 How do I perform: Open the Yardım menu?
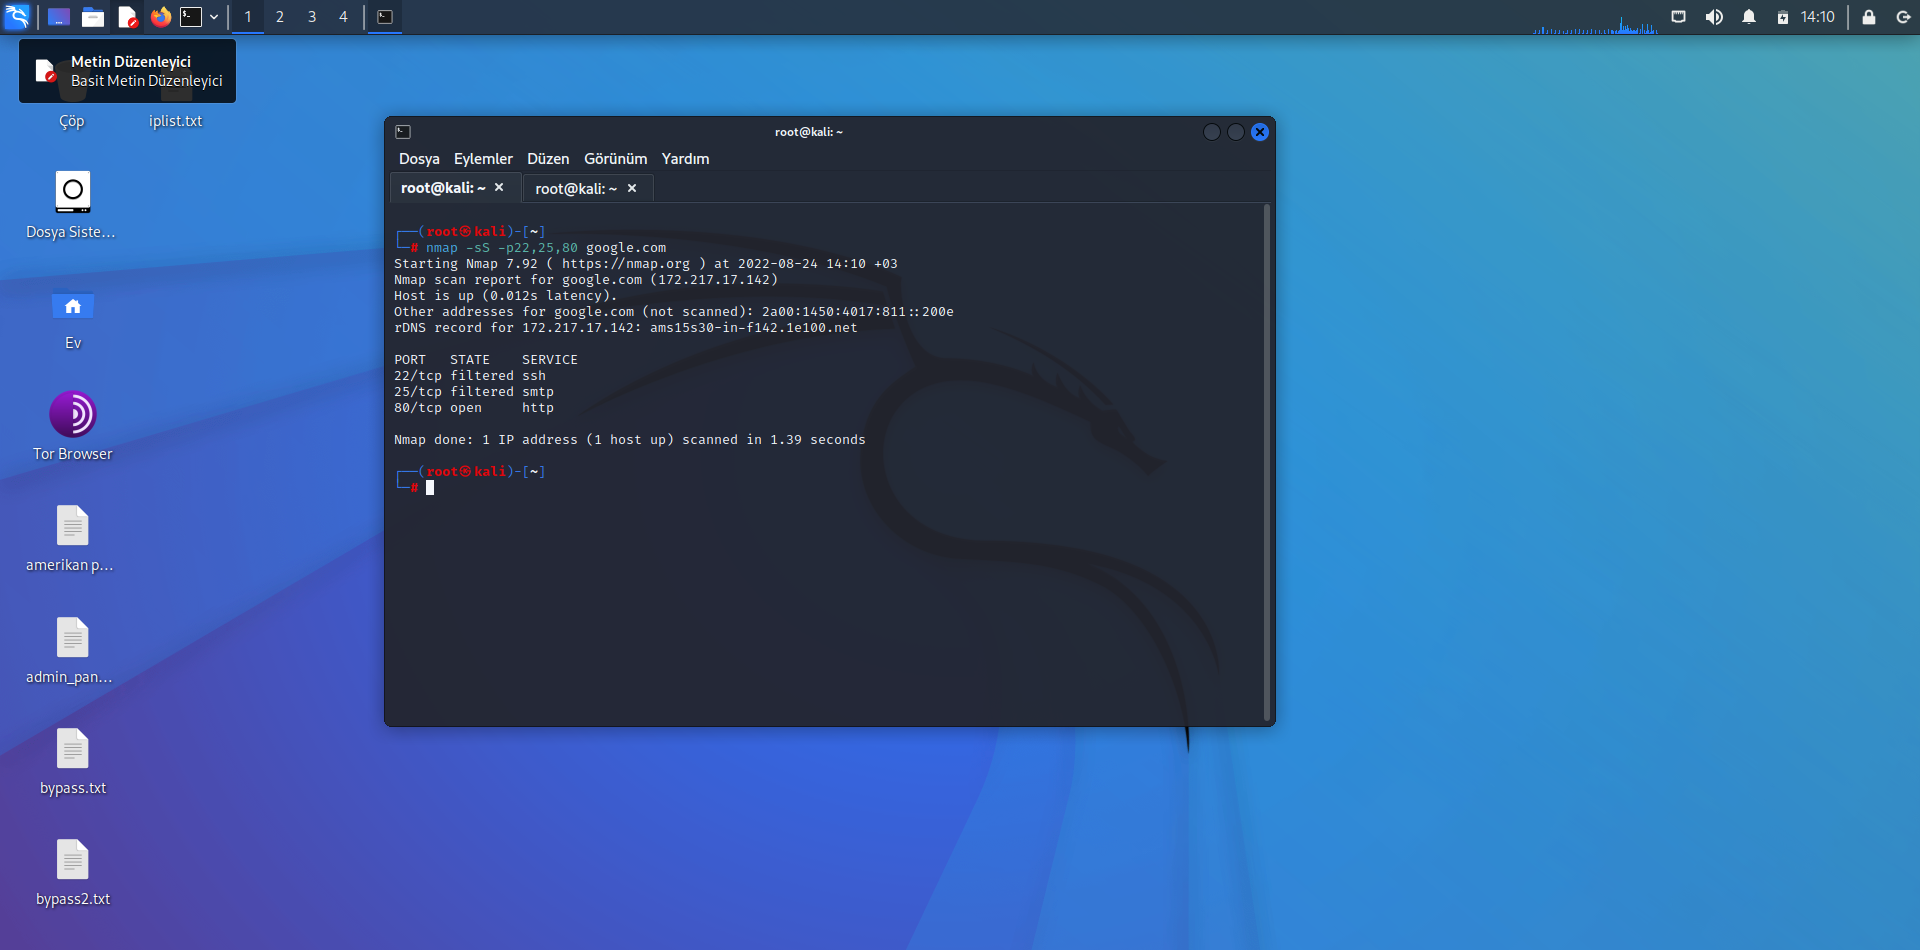pyautogui.click(x=685, y=159)
